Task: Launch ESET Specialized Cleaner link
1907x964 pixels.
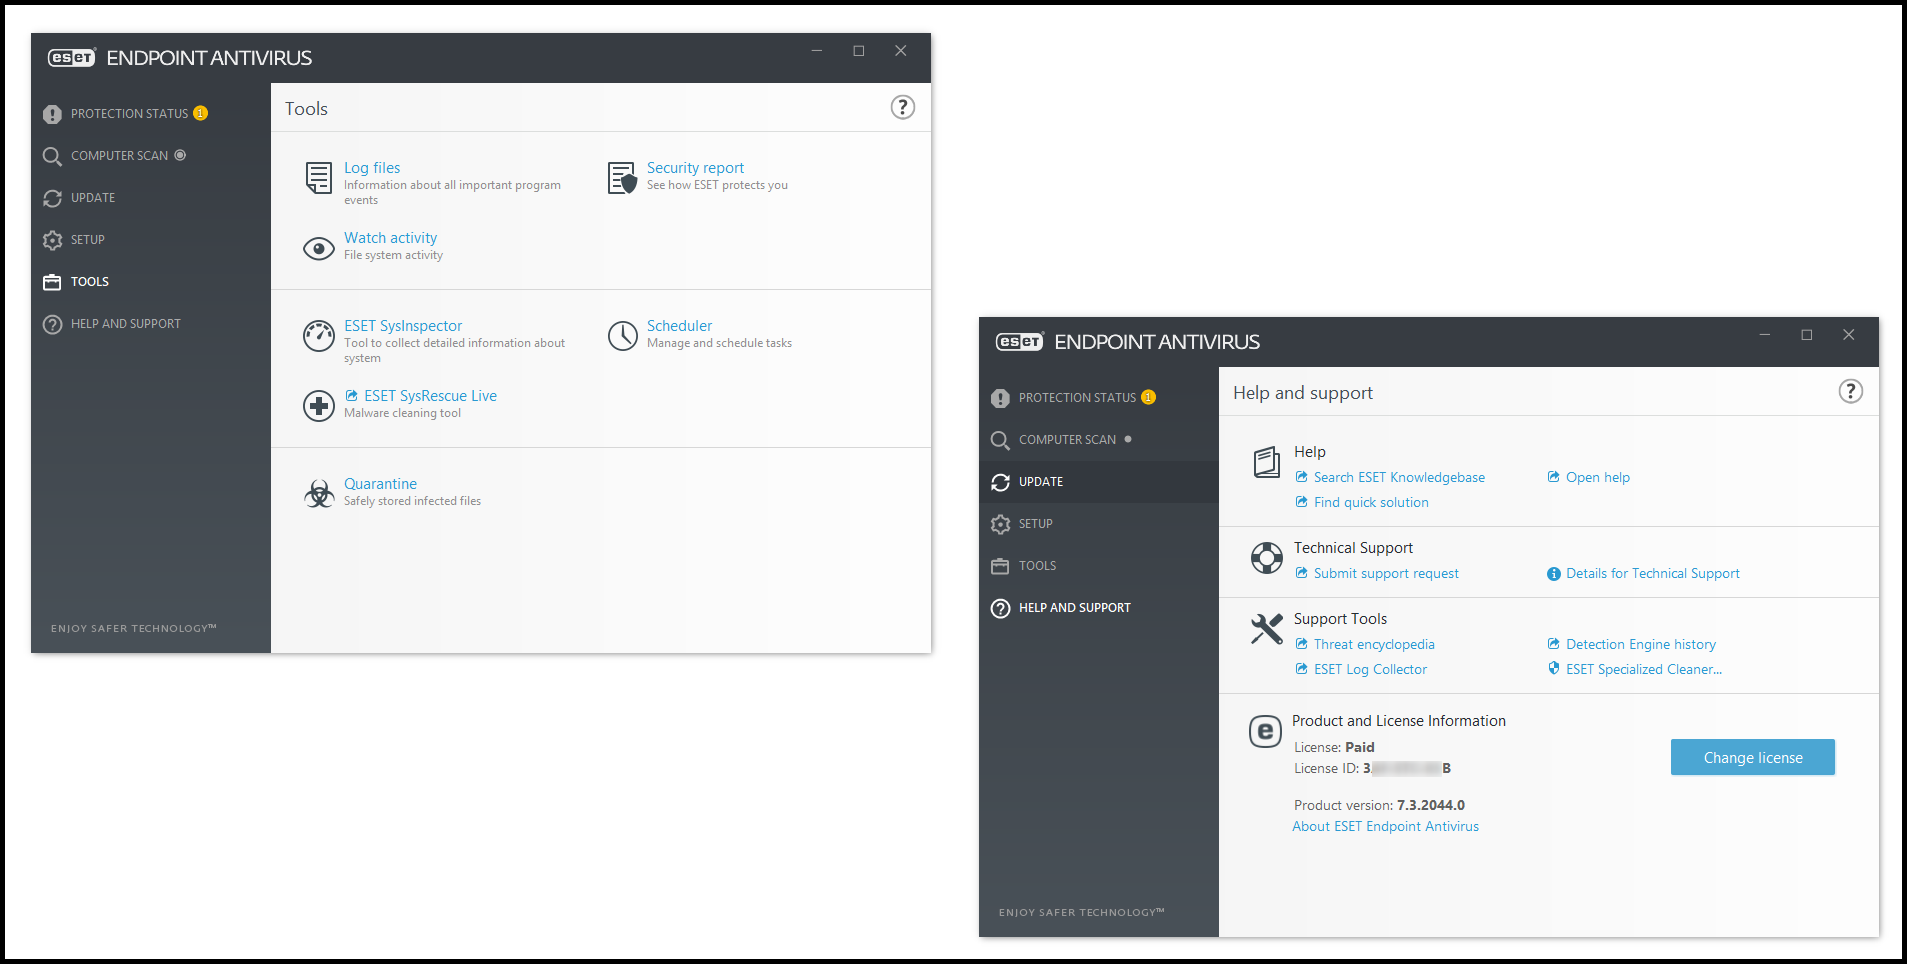Action: (1643, 669)
